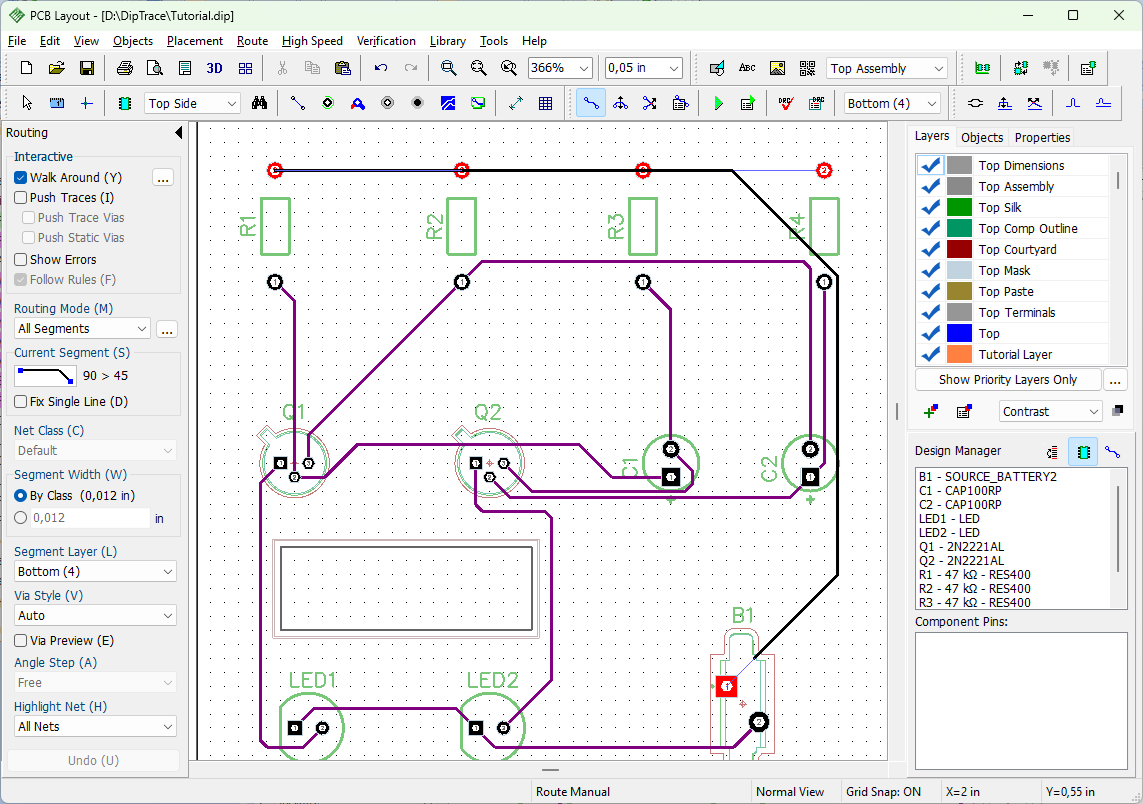Click the Place Component chip icon
This screenshot has width=1143, height=804.
click(125, 104)
